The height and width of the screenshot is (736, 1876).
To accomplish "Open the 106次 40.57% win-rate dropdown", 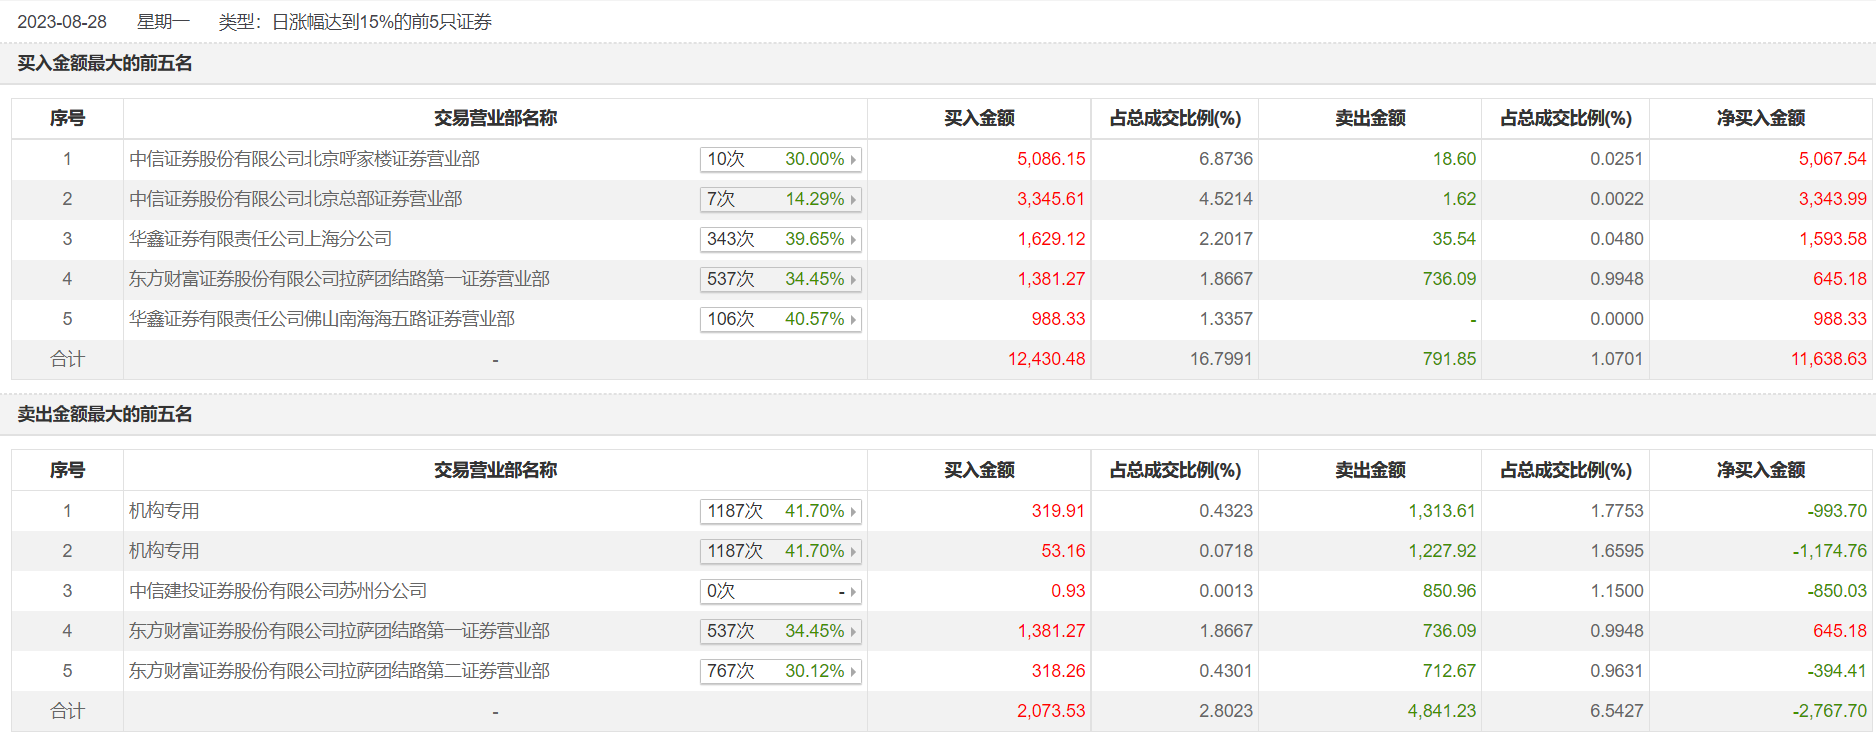I will tap(780, 319).
